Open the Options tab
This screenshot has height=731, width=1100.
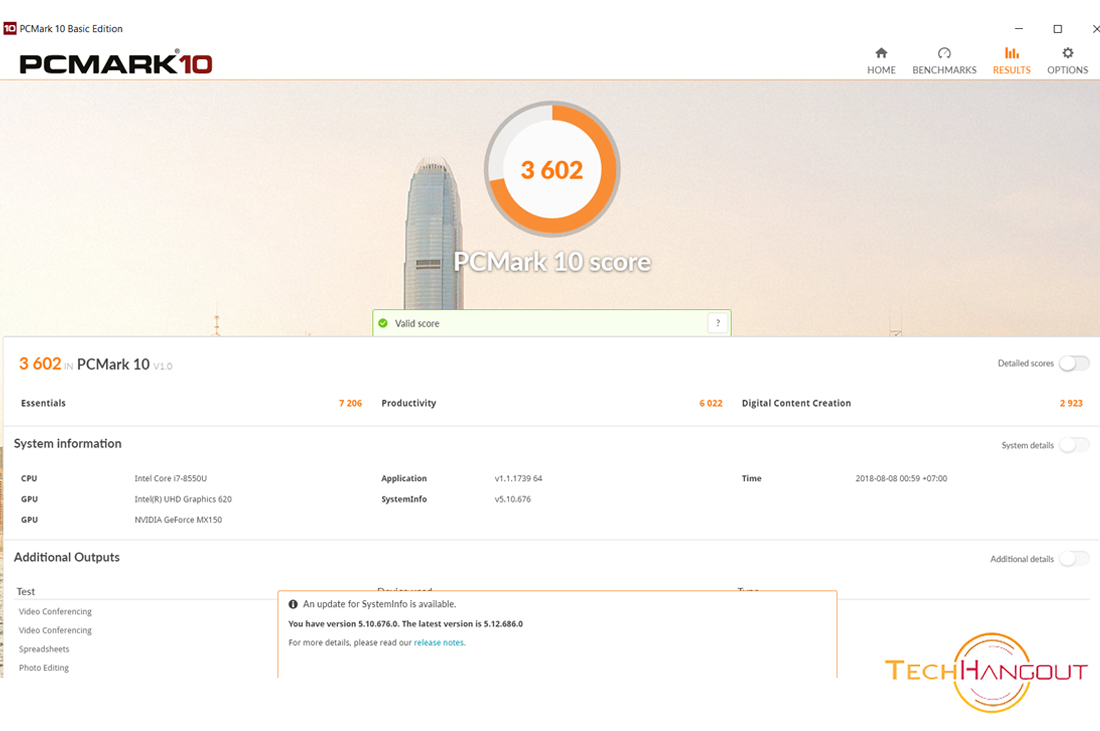click(x=1068, y=61)
